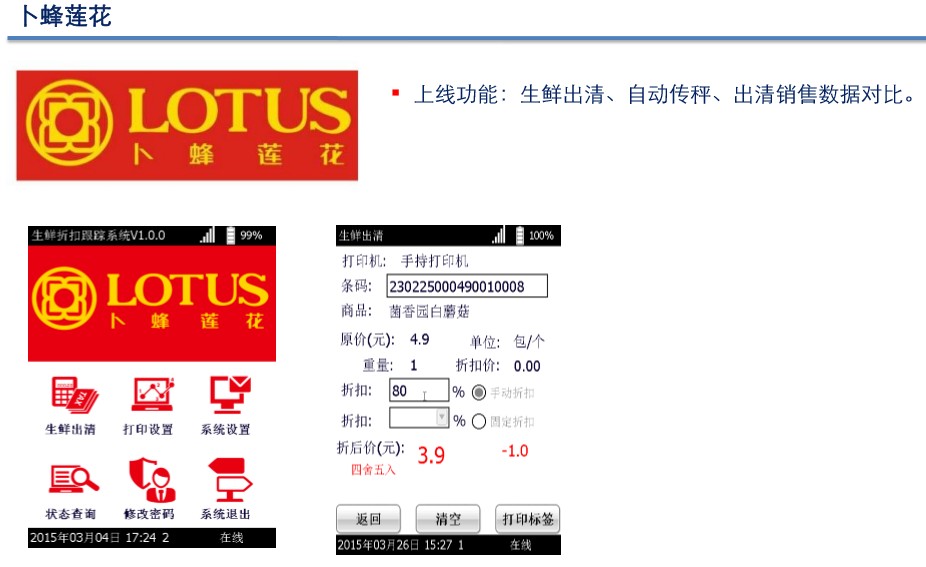This screenshot has height=567, width=926.
Task: Click the 手持打印机 printer name
Action: tap(435, 261)
